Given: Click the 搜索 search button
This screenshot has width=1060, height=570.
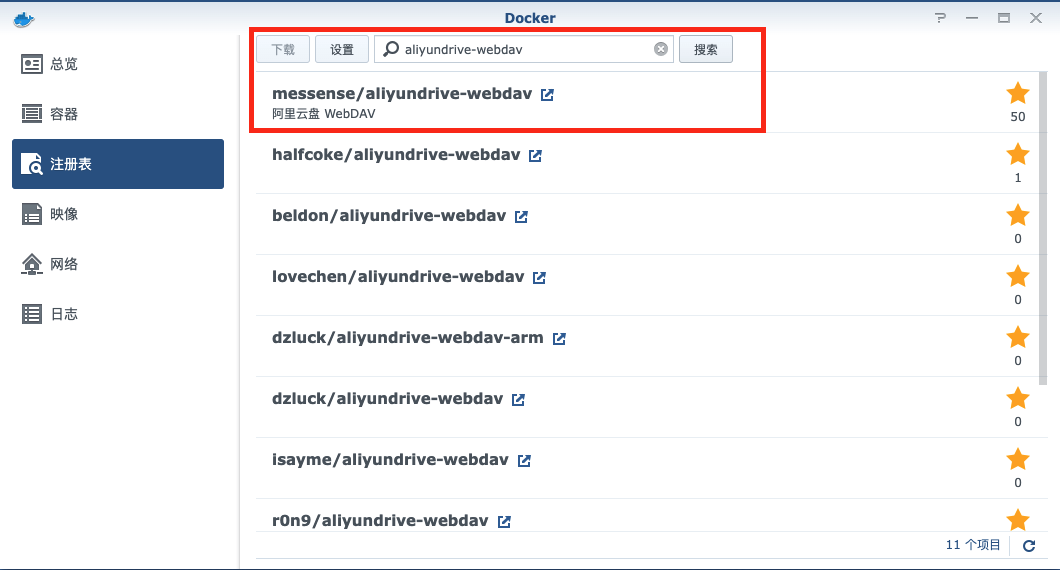Looking at the screenshot, I should coord(705,49).
